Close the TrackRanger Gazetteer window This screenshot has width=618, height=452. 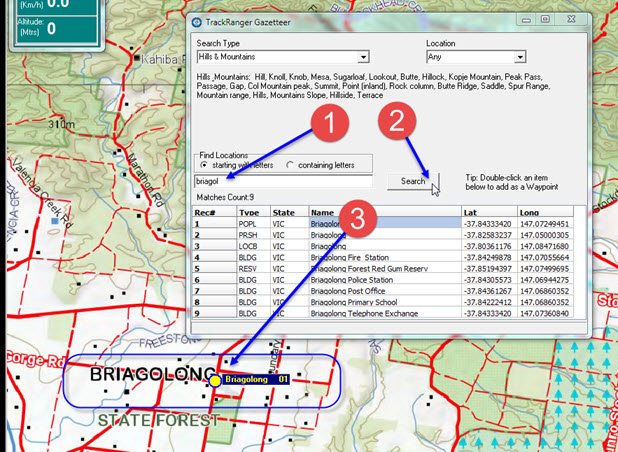571,19
